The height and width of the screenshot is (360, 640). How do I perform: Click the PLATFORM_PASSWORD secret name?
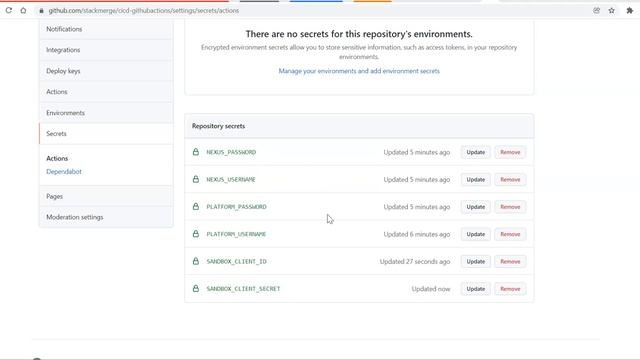point(236,207)
